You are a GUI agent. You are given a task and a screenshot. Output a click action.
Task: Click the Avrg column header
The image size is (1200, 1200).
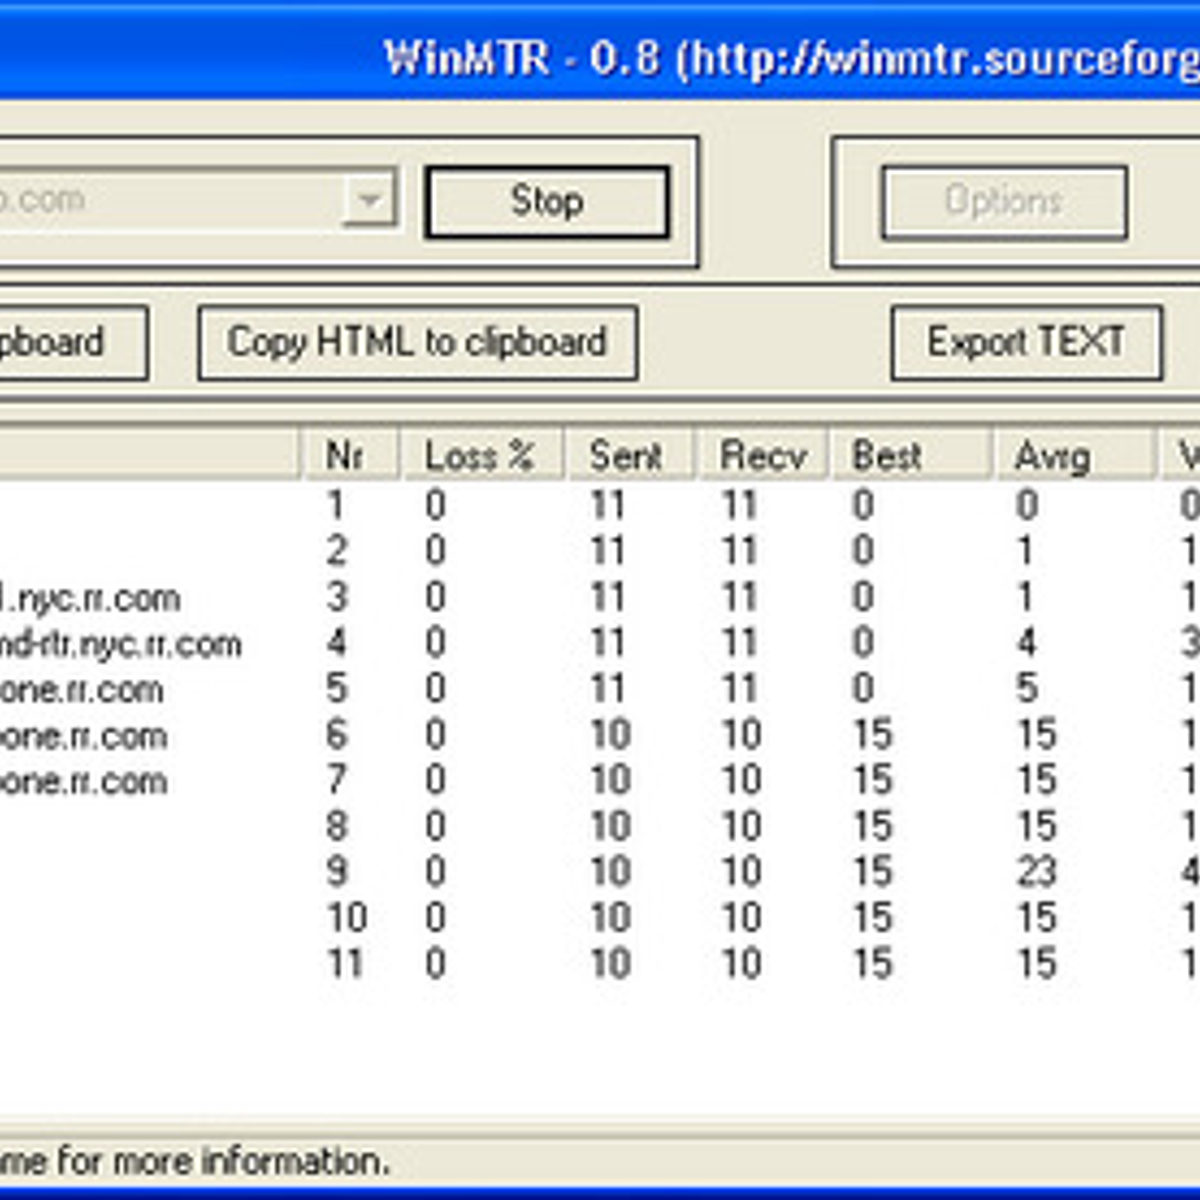(x=1074, y=456)
